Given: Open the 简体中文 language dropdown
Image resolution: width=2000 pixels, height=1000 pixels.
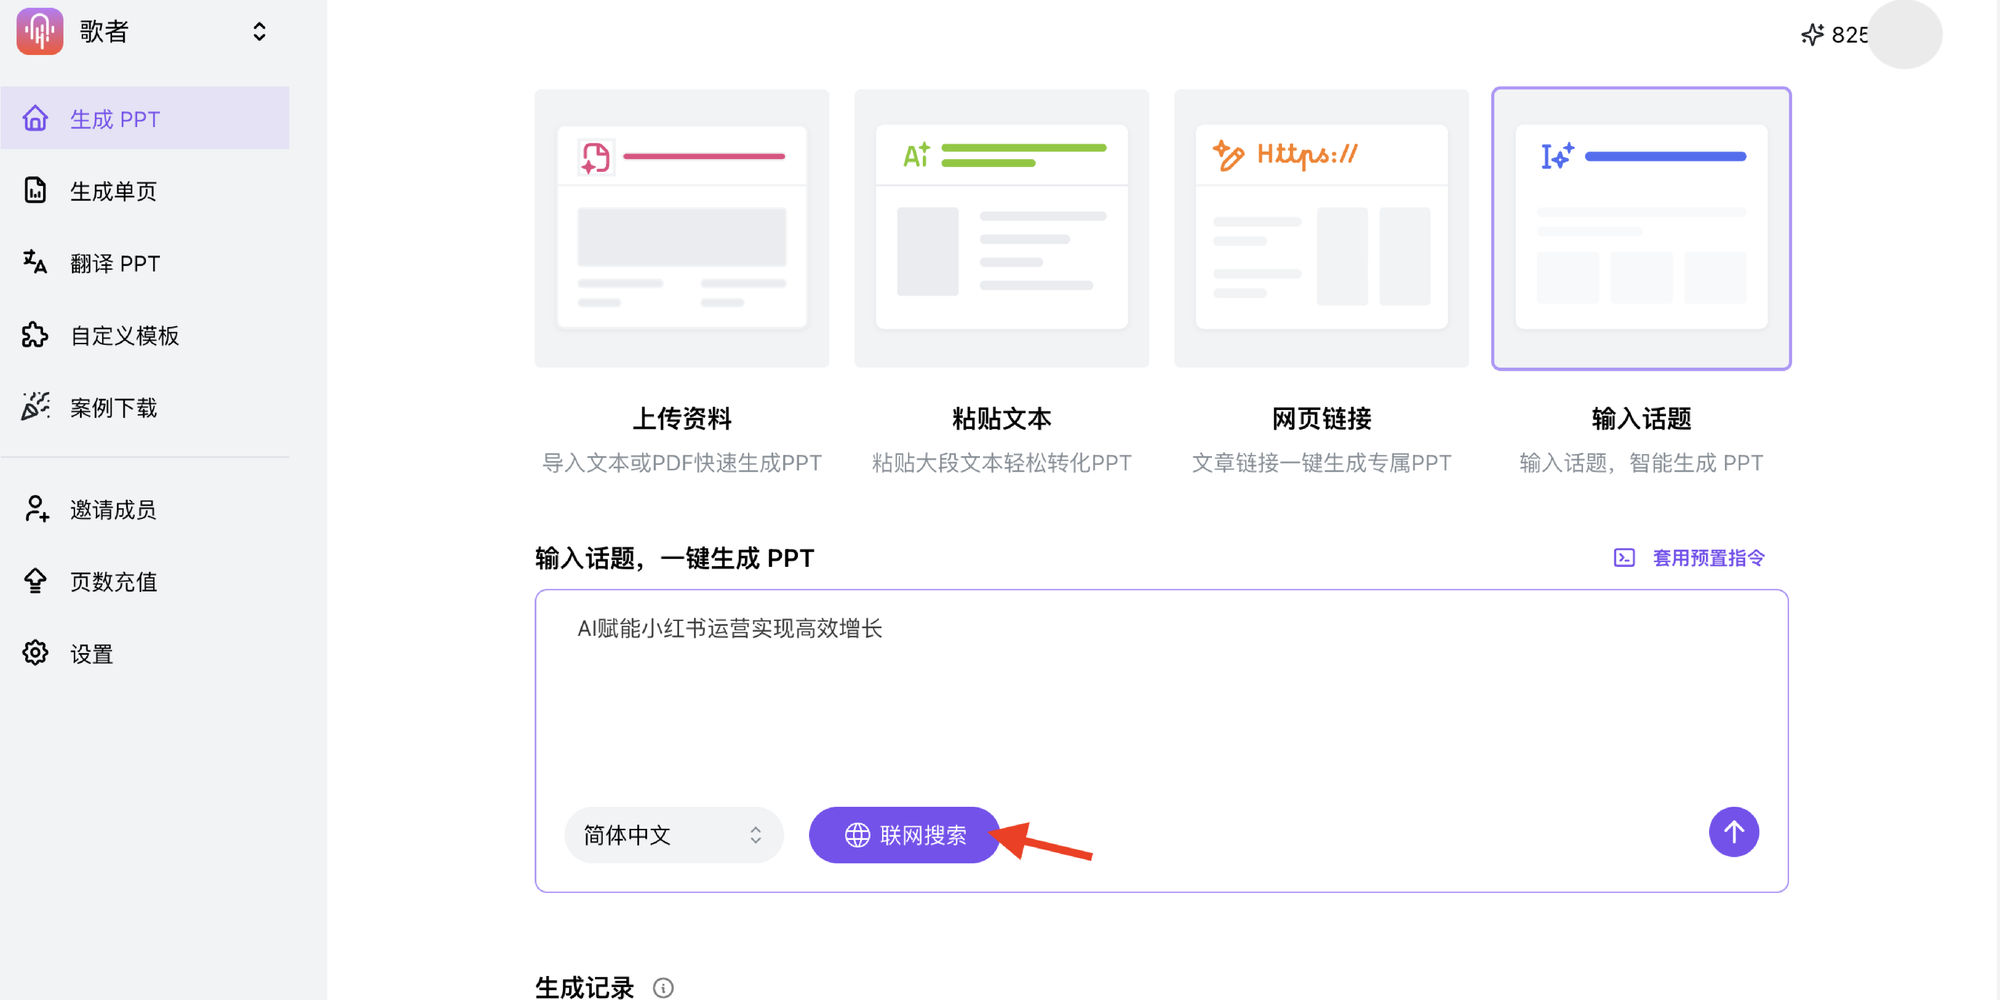Looking at the screenshot, I should coord(673,835).
